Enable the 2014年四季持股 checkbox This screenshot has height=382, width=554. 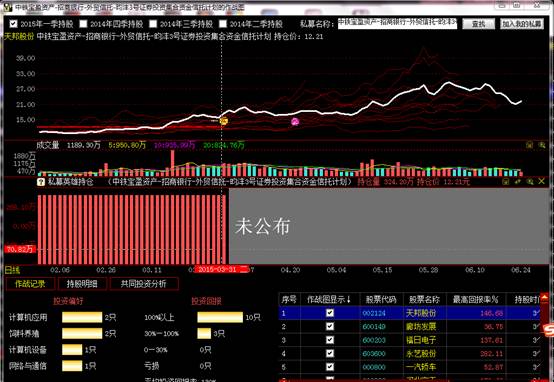(x=83, y=24)
